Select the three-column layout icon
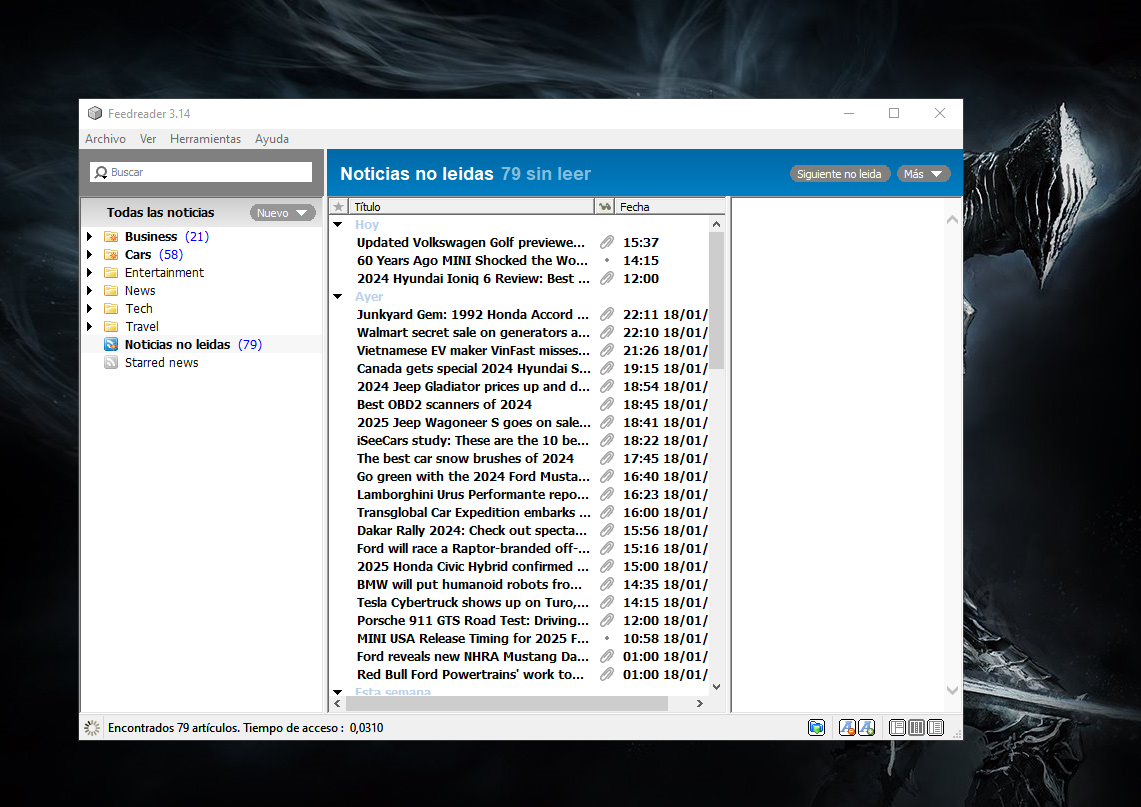 coord(916,728)
